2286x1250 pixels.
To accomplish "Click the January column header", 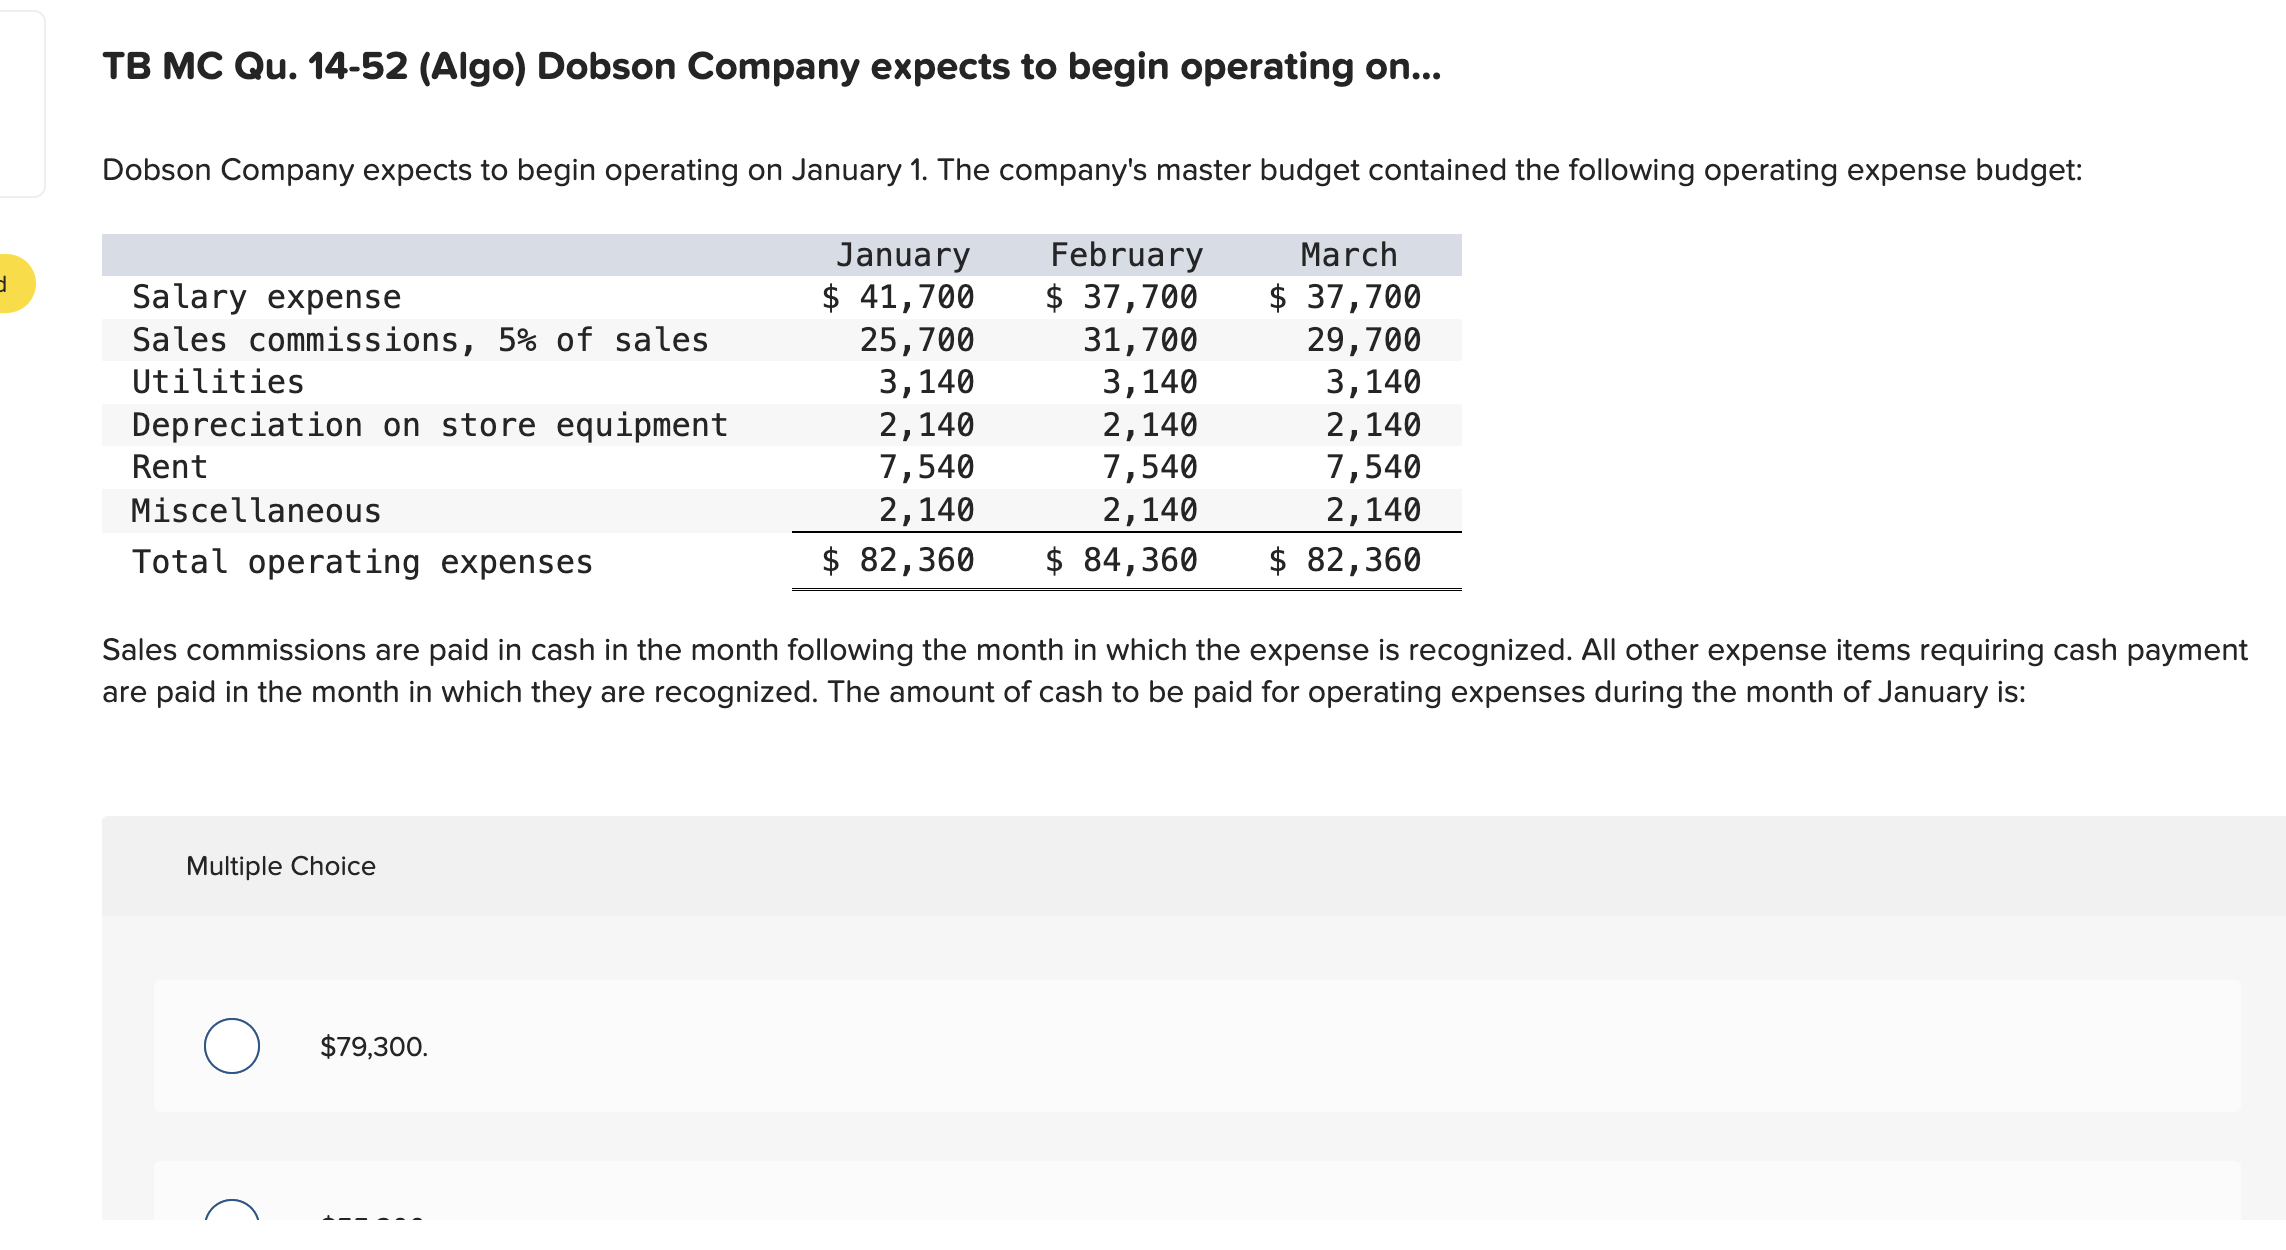I will pyautogui.click(x=901, y=254).
